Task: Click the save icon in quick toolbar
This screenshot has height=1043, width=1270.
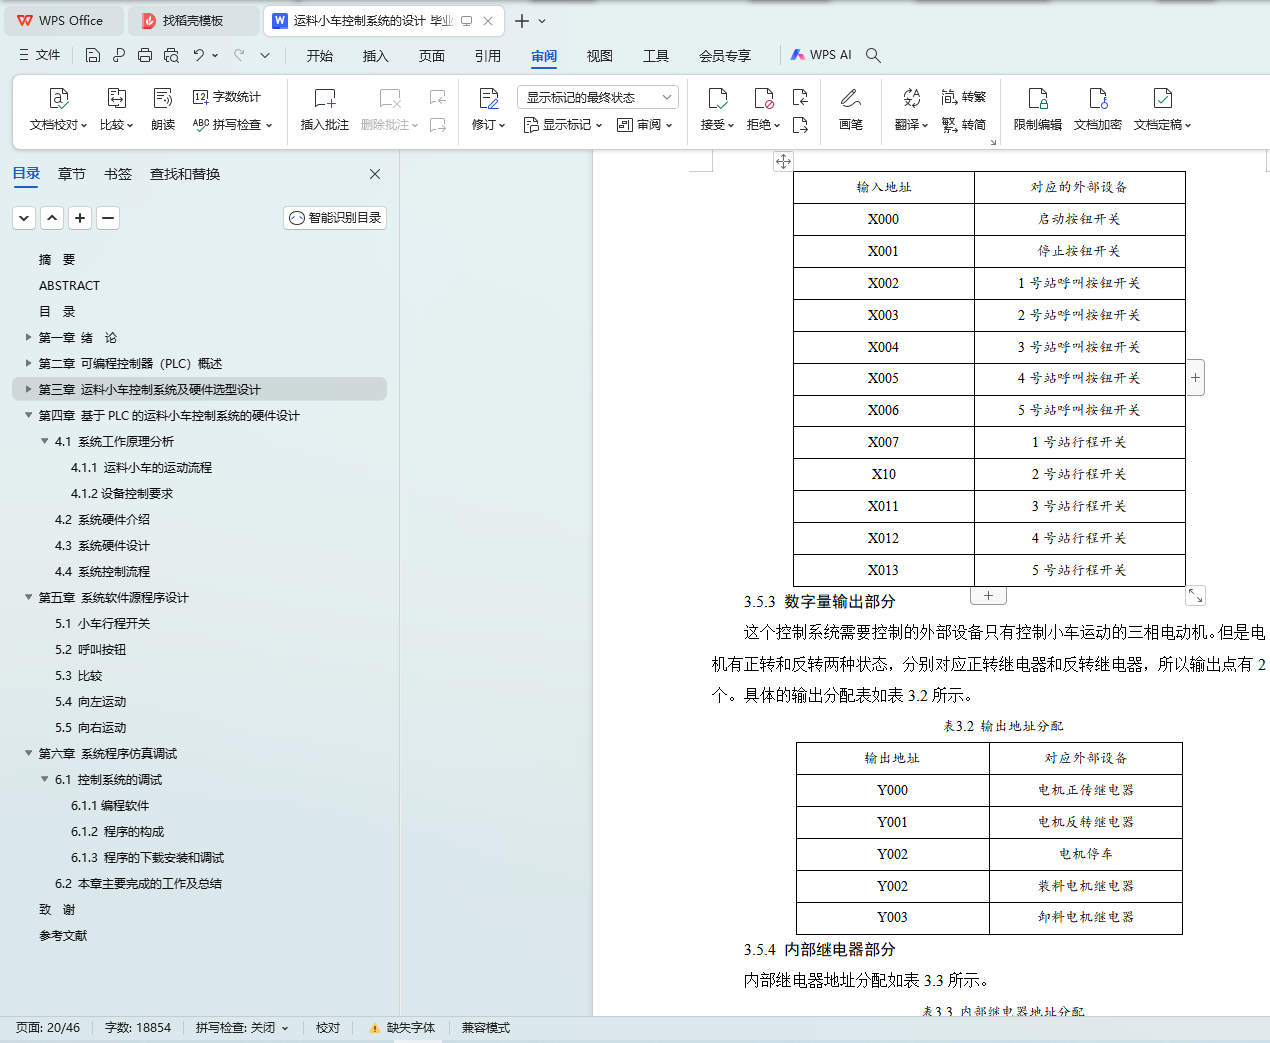Action: click(x=93, y=55)
